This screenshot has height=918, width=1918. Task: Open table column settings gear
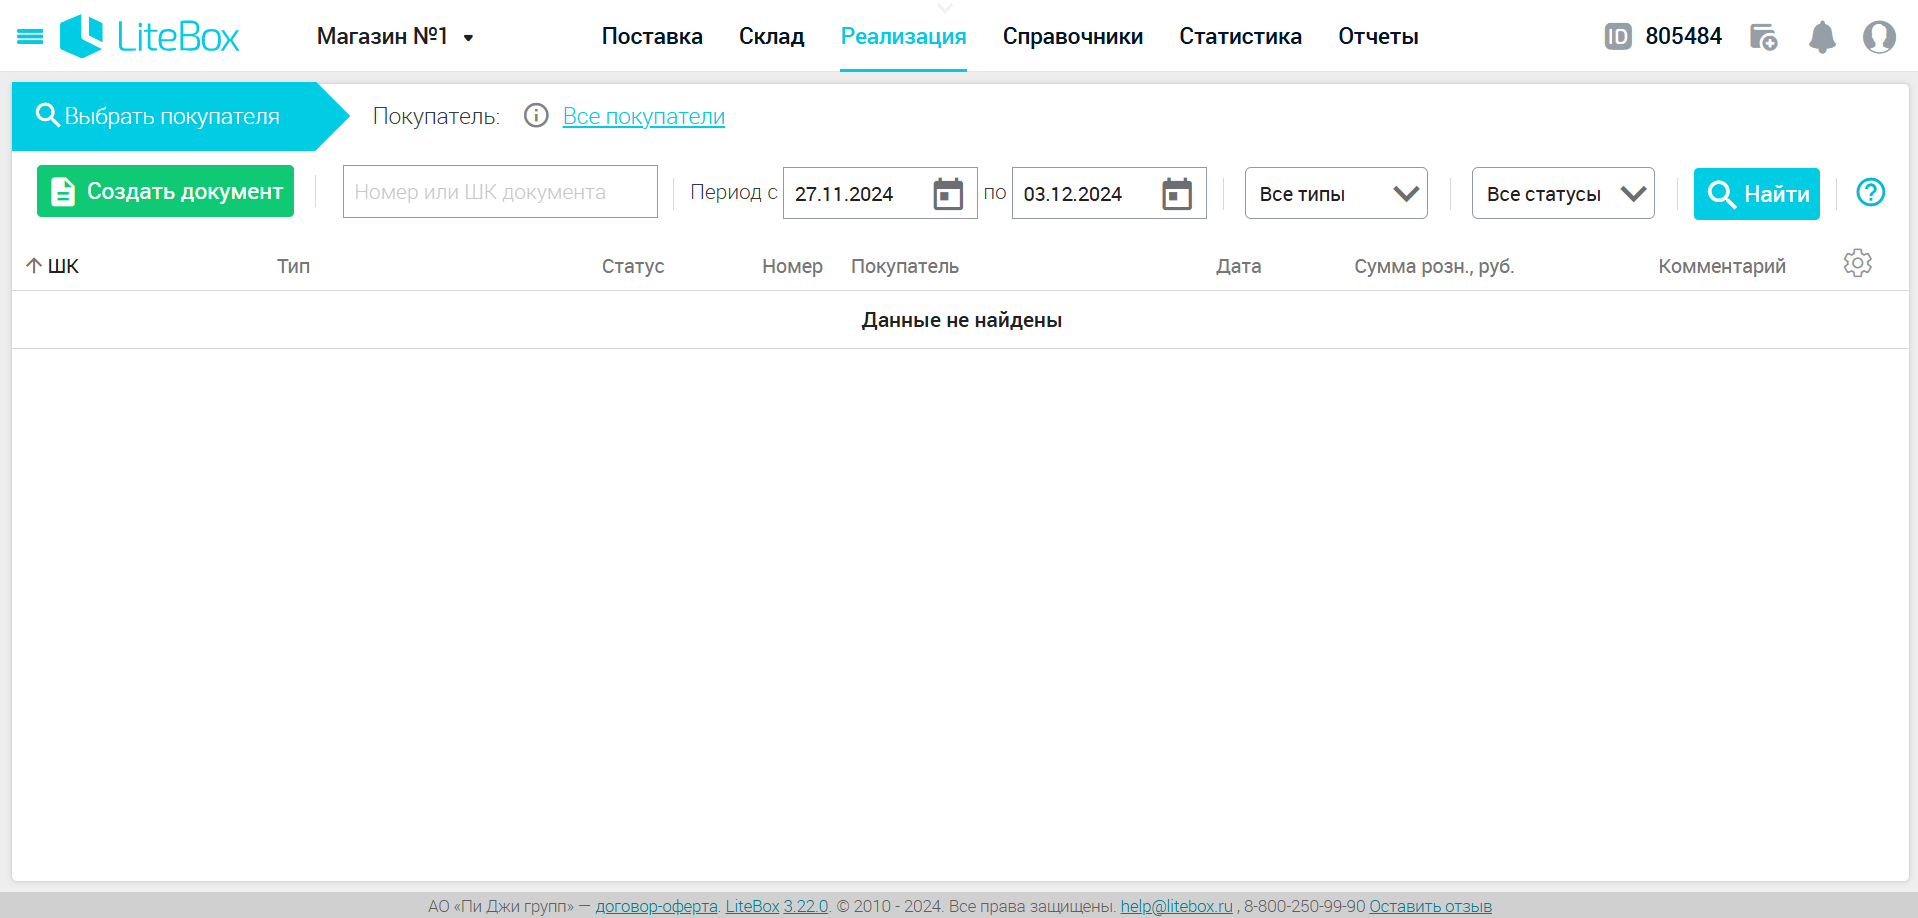pyautogui.click(x=1857, y=263)
